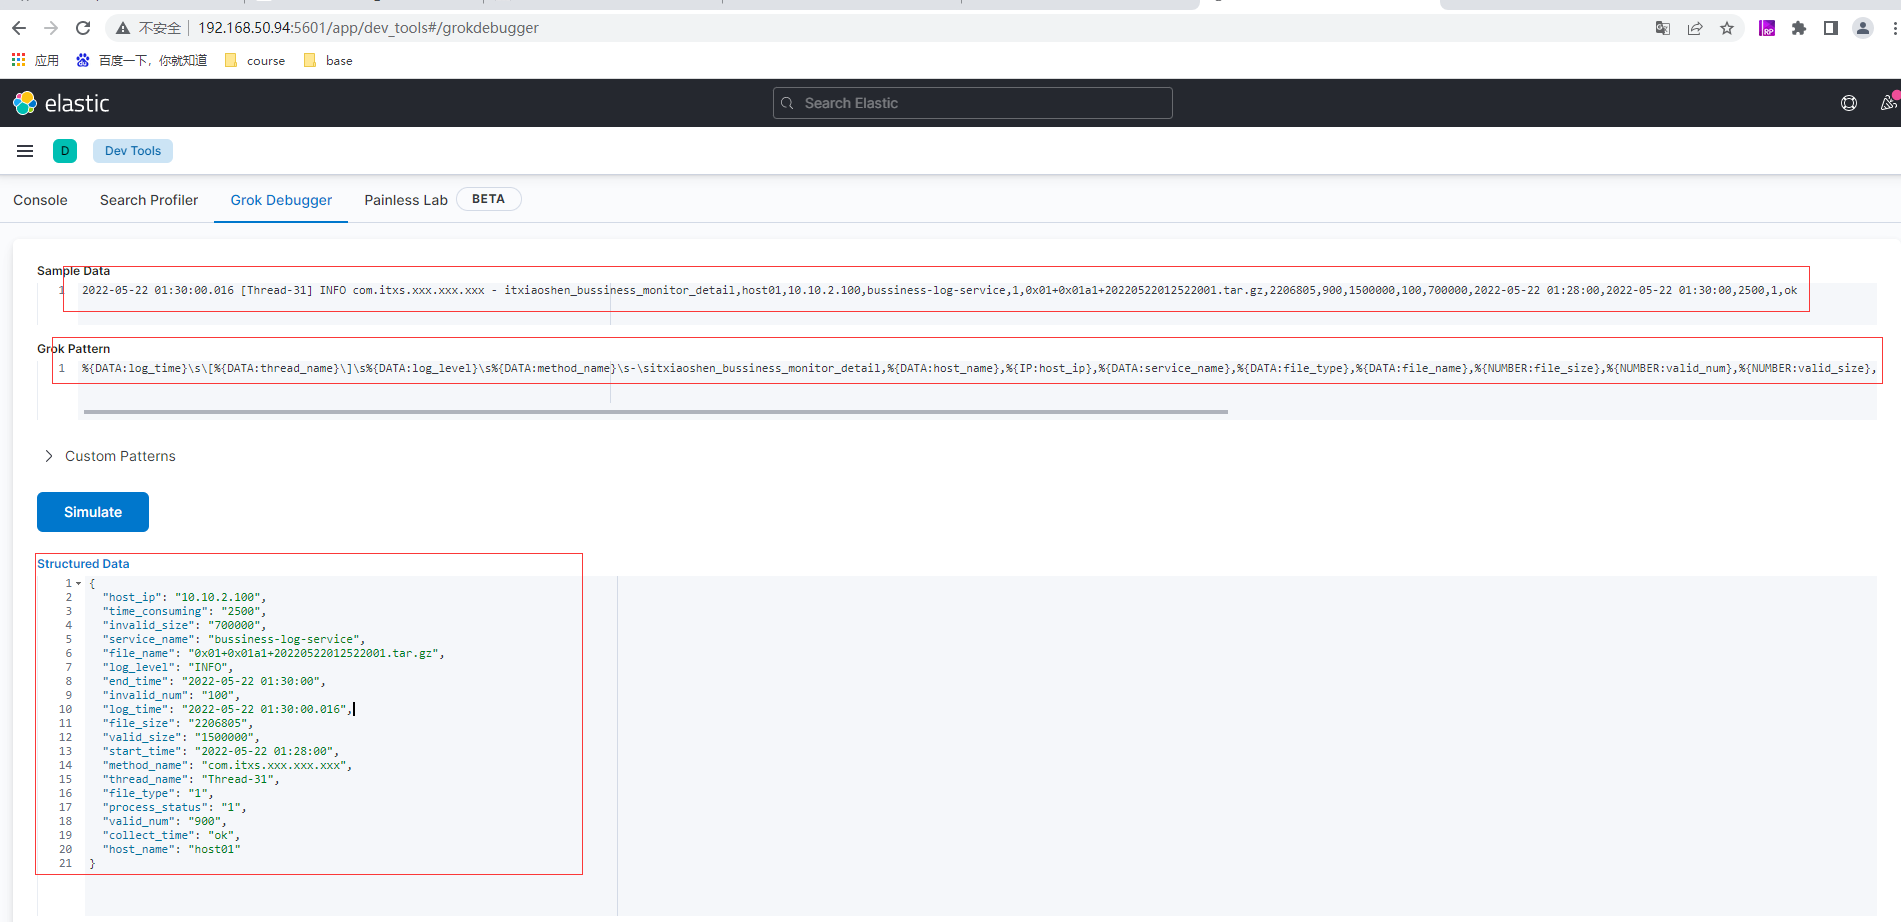This screenshot has width=1901, height=922.
Task: Open the base bookmark folder
Action: pyautogui.click(x=329, y=60)
